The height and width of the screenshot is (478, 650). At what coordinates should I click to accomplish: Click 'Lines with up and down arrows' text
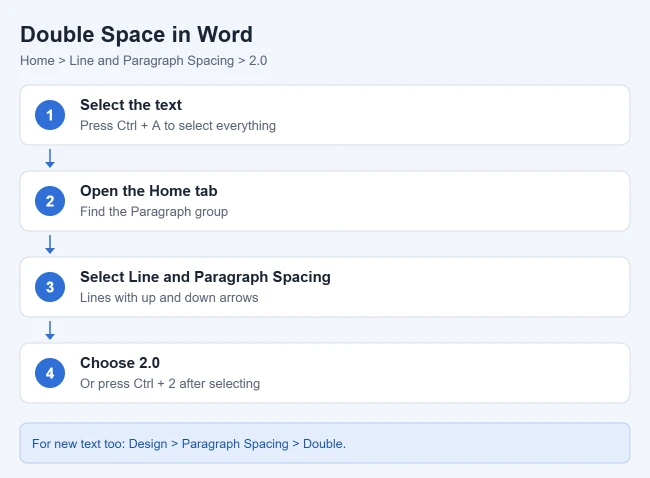pyautogui.click(x=169, y=298)
